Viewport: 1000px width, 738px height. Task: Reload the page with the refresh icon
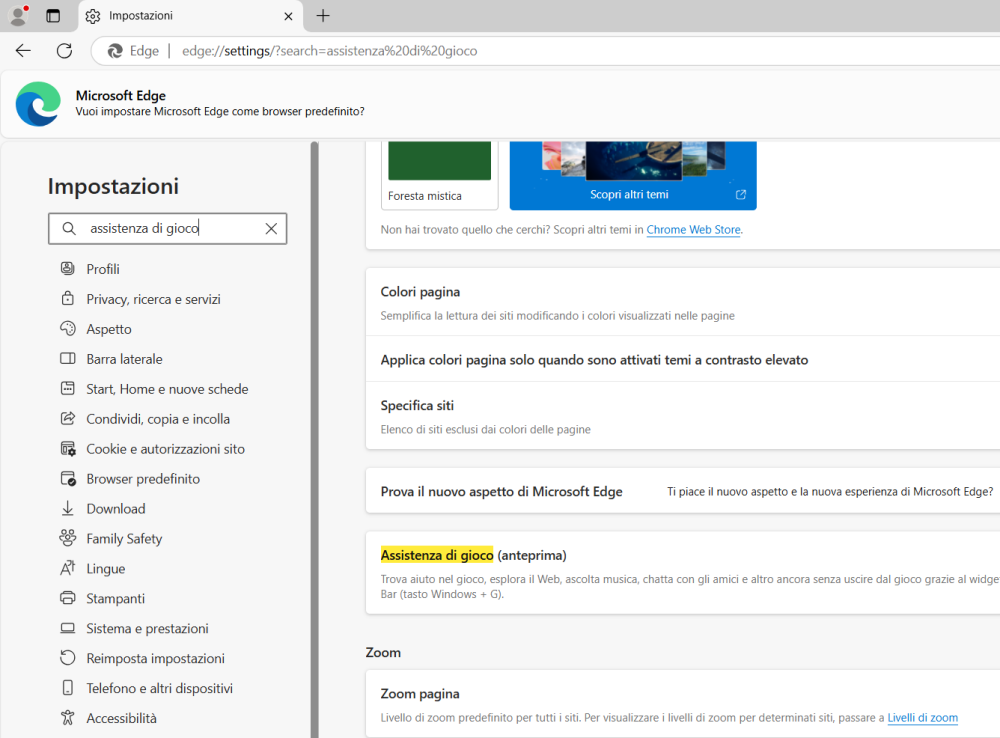click(64, 51)
